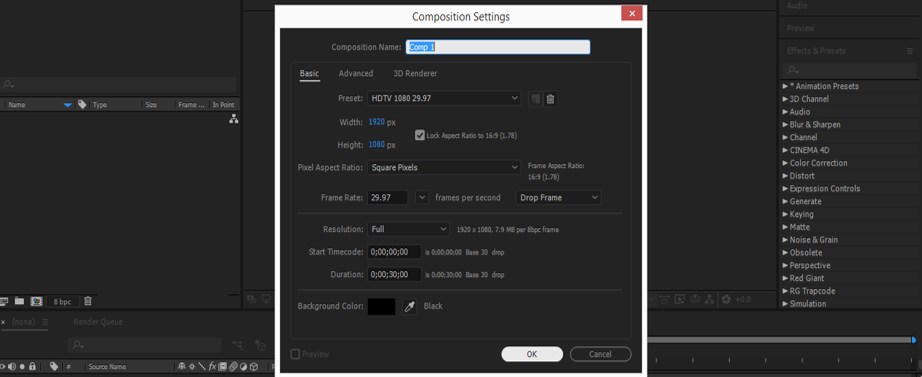
Task: Open the Pixel Aspect Ratio dropdown
Action: 445,168
